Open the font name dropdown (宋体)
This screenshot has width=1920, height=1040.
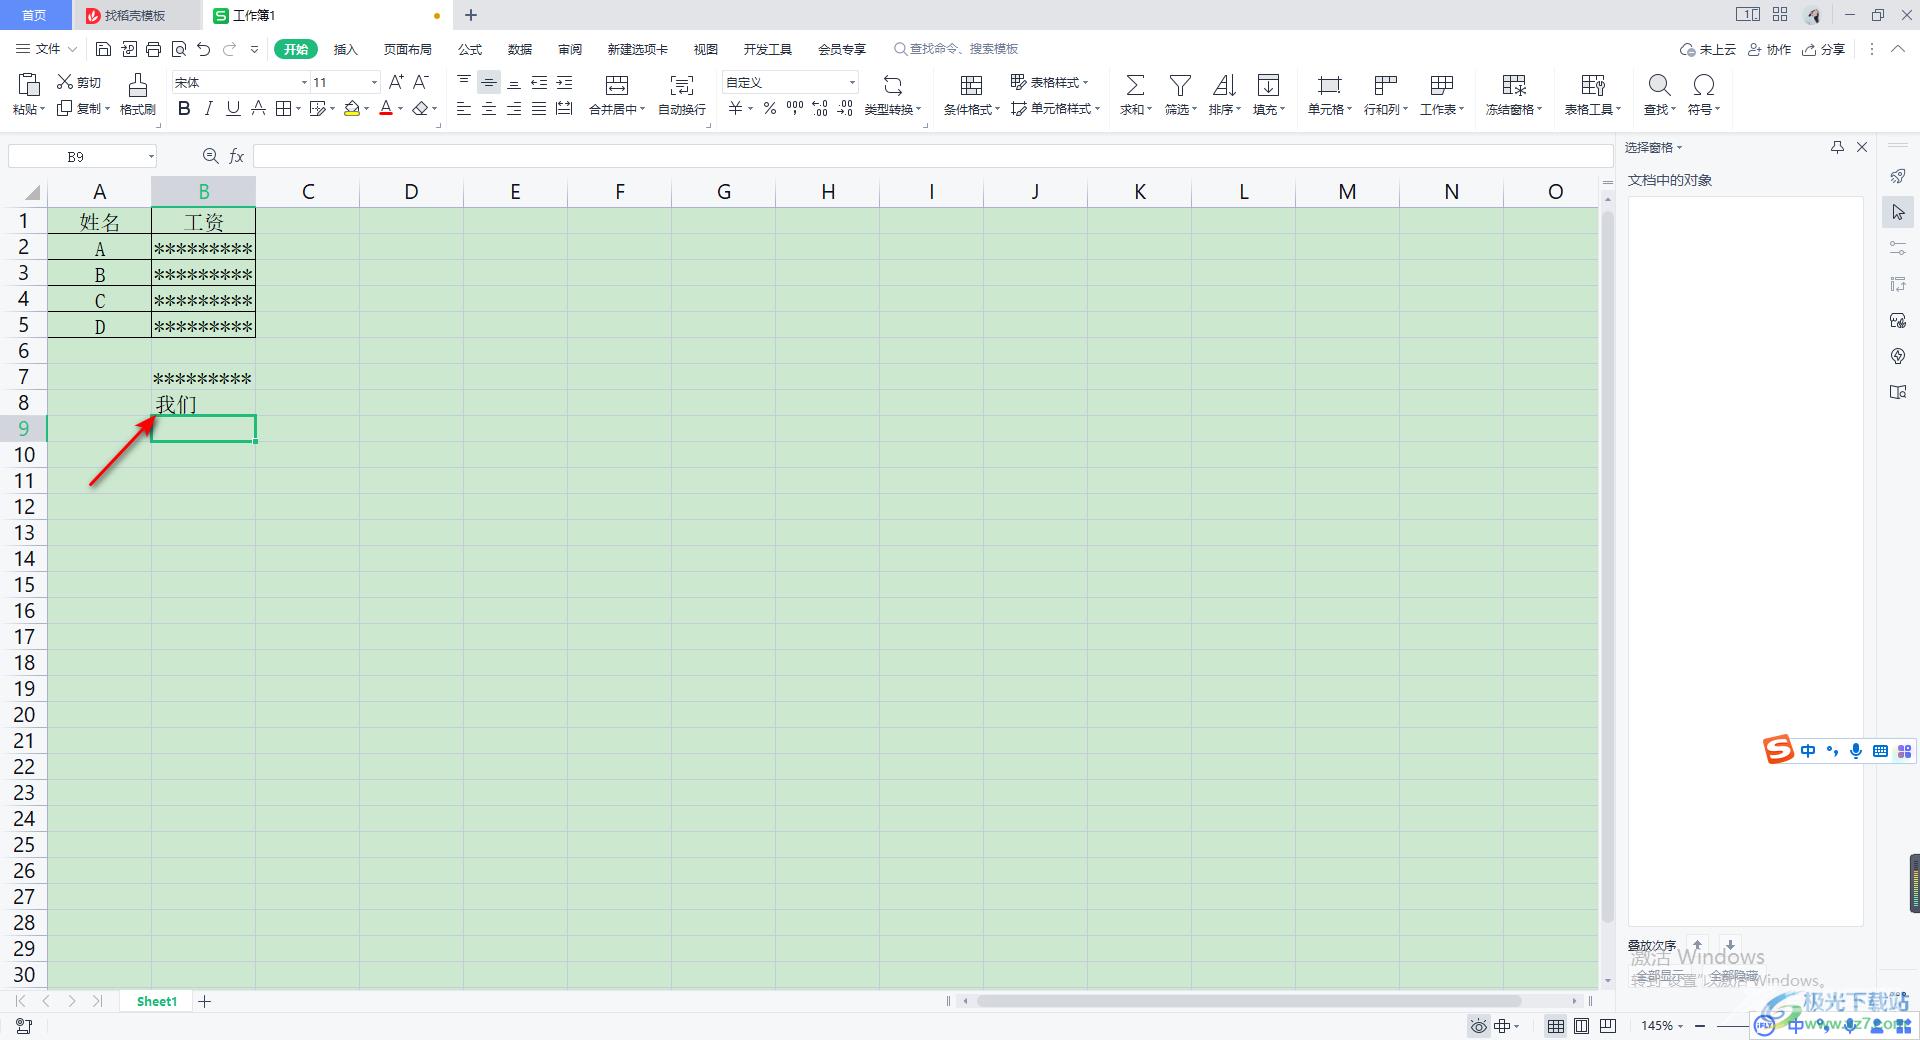click(x=304, y=83)
